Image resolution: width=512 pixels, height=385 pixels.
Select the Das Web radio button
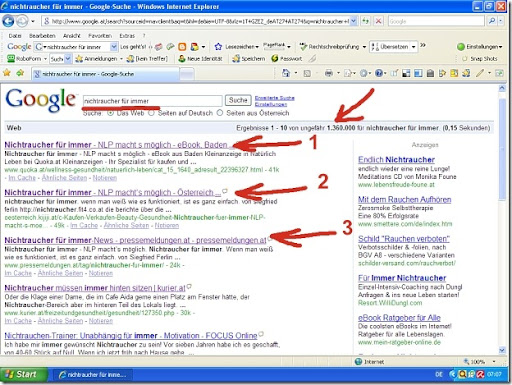pyautogui.click(x=110, y=113)
